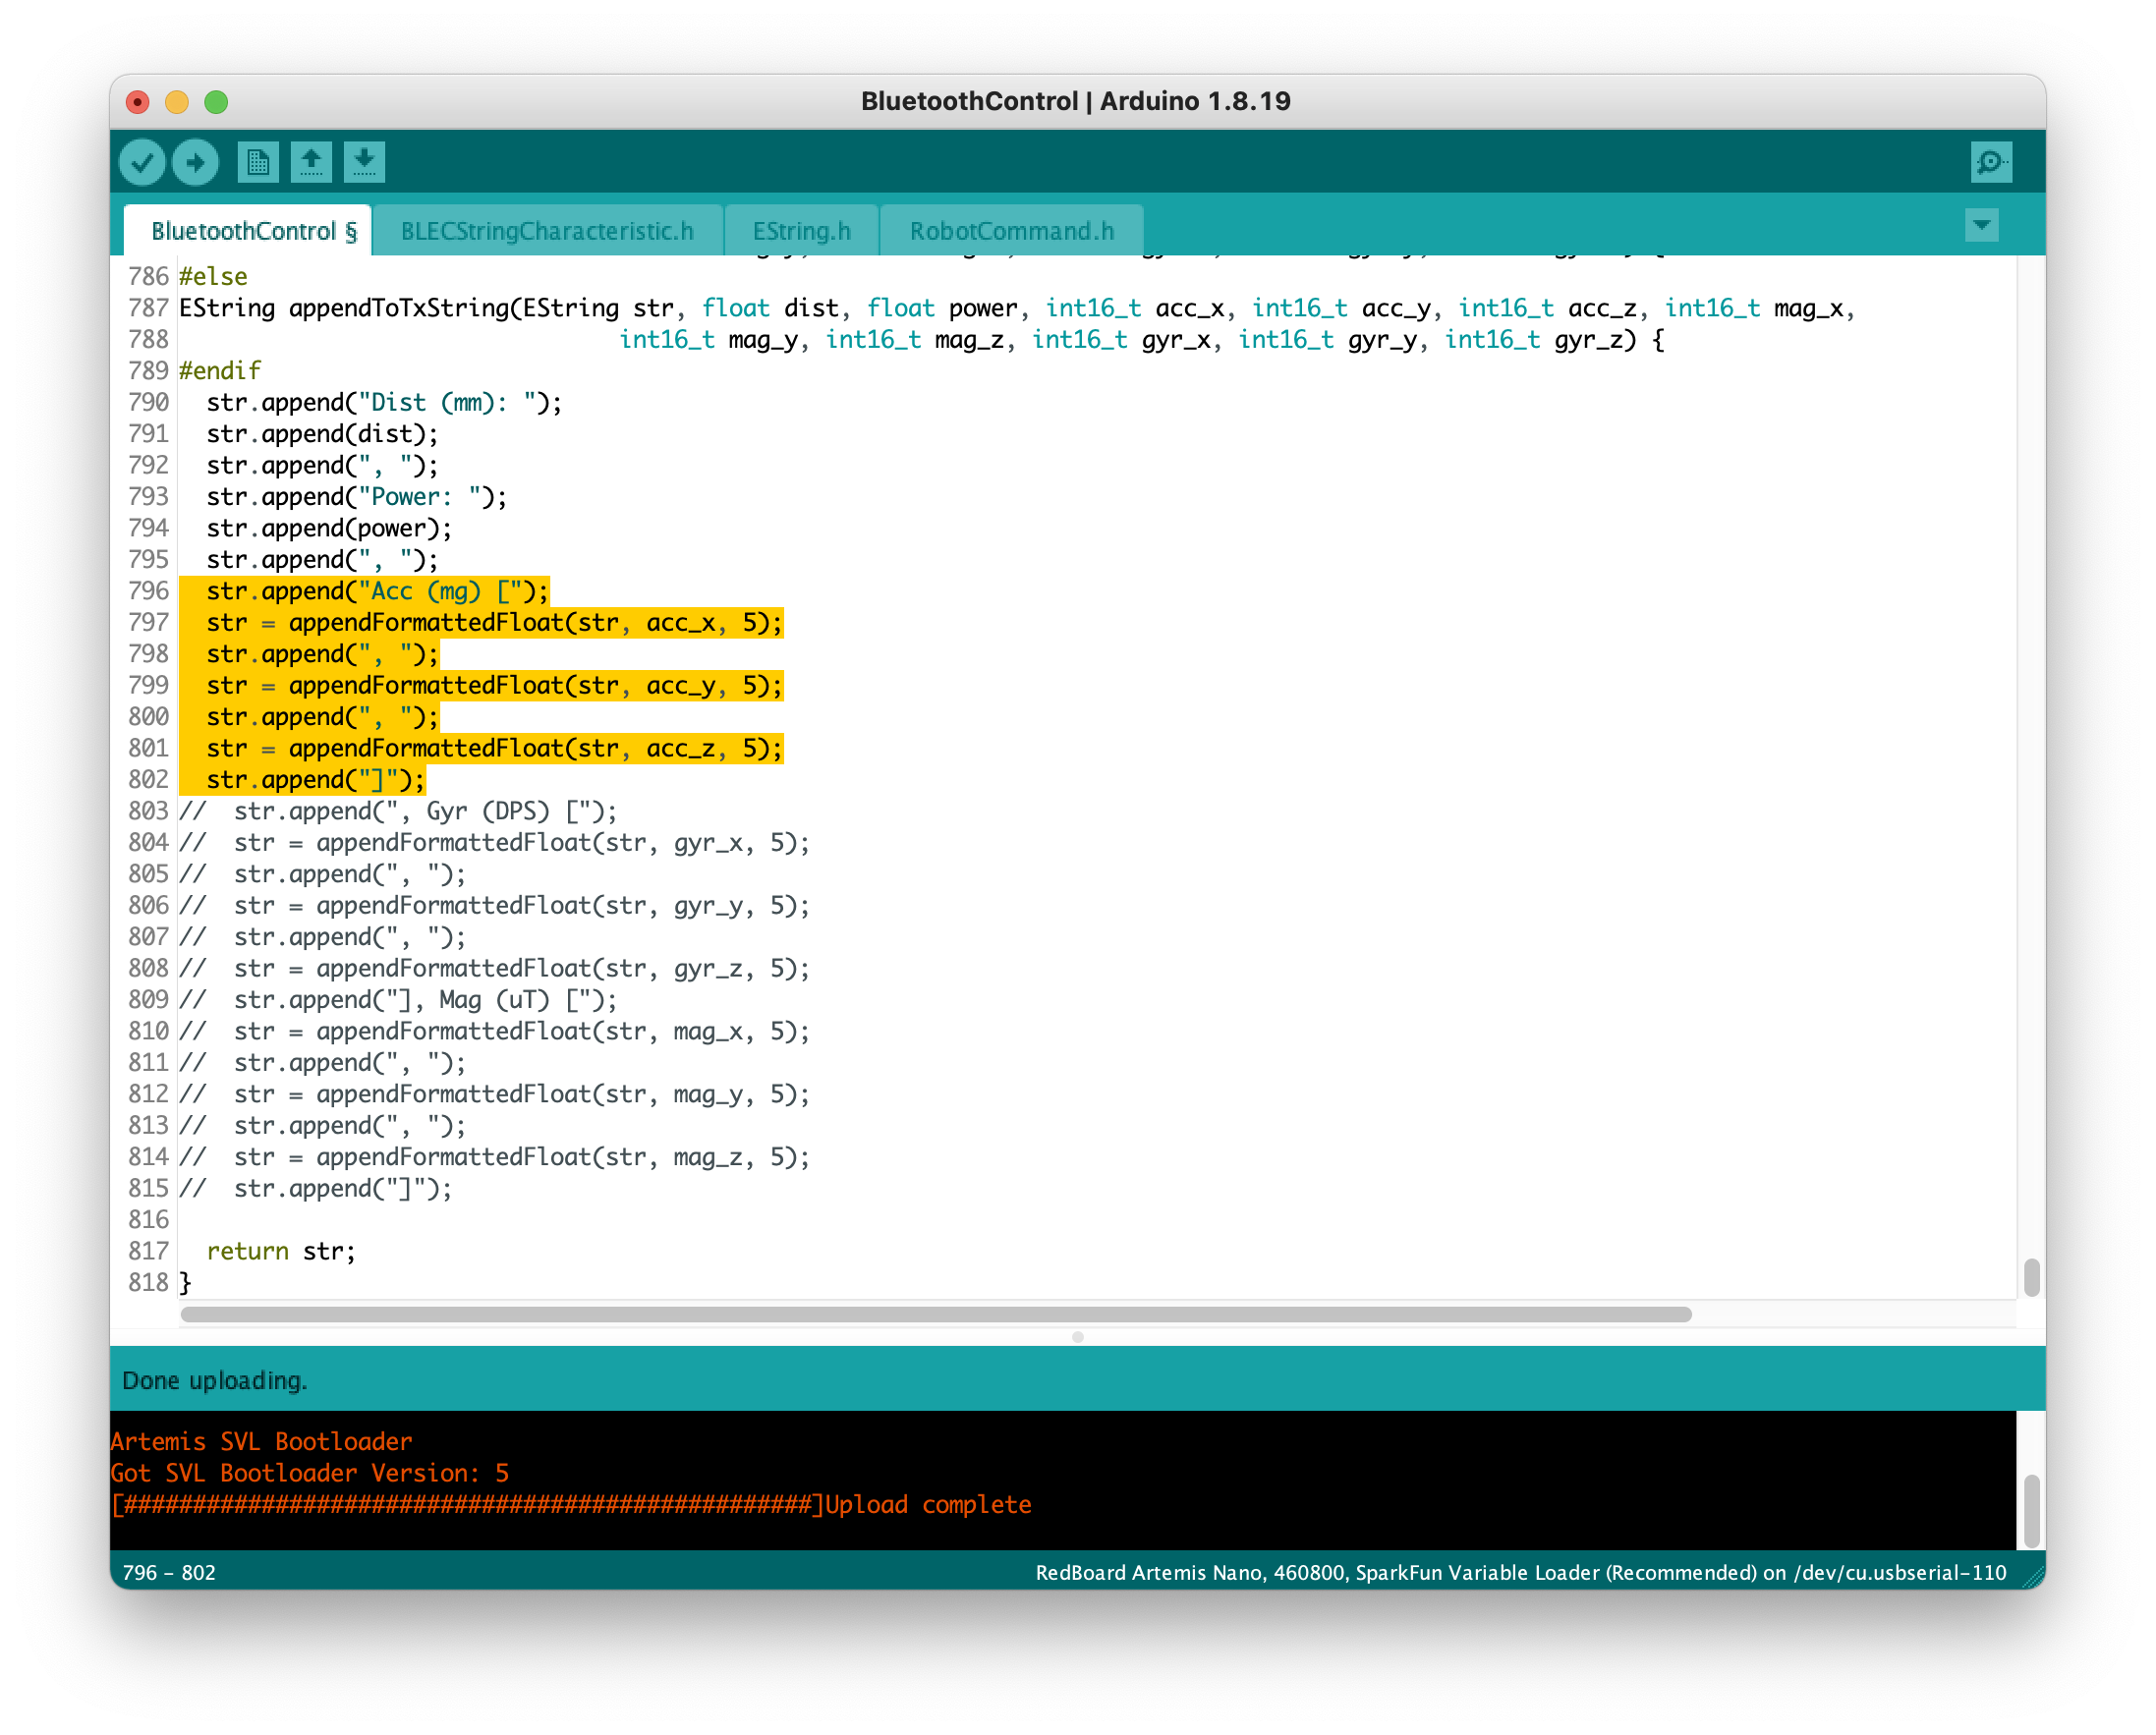Click the commented 'Mag (uT)' line 809
Viewport: 2156px width, 1735px height.
399,1000
